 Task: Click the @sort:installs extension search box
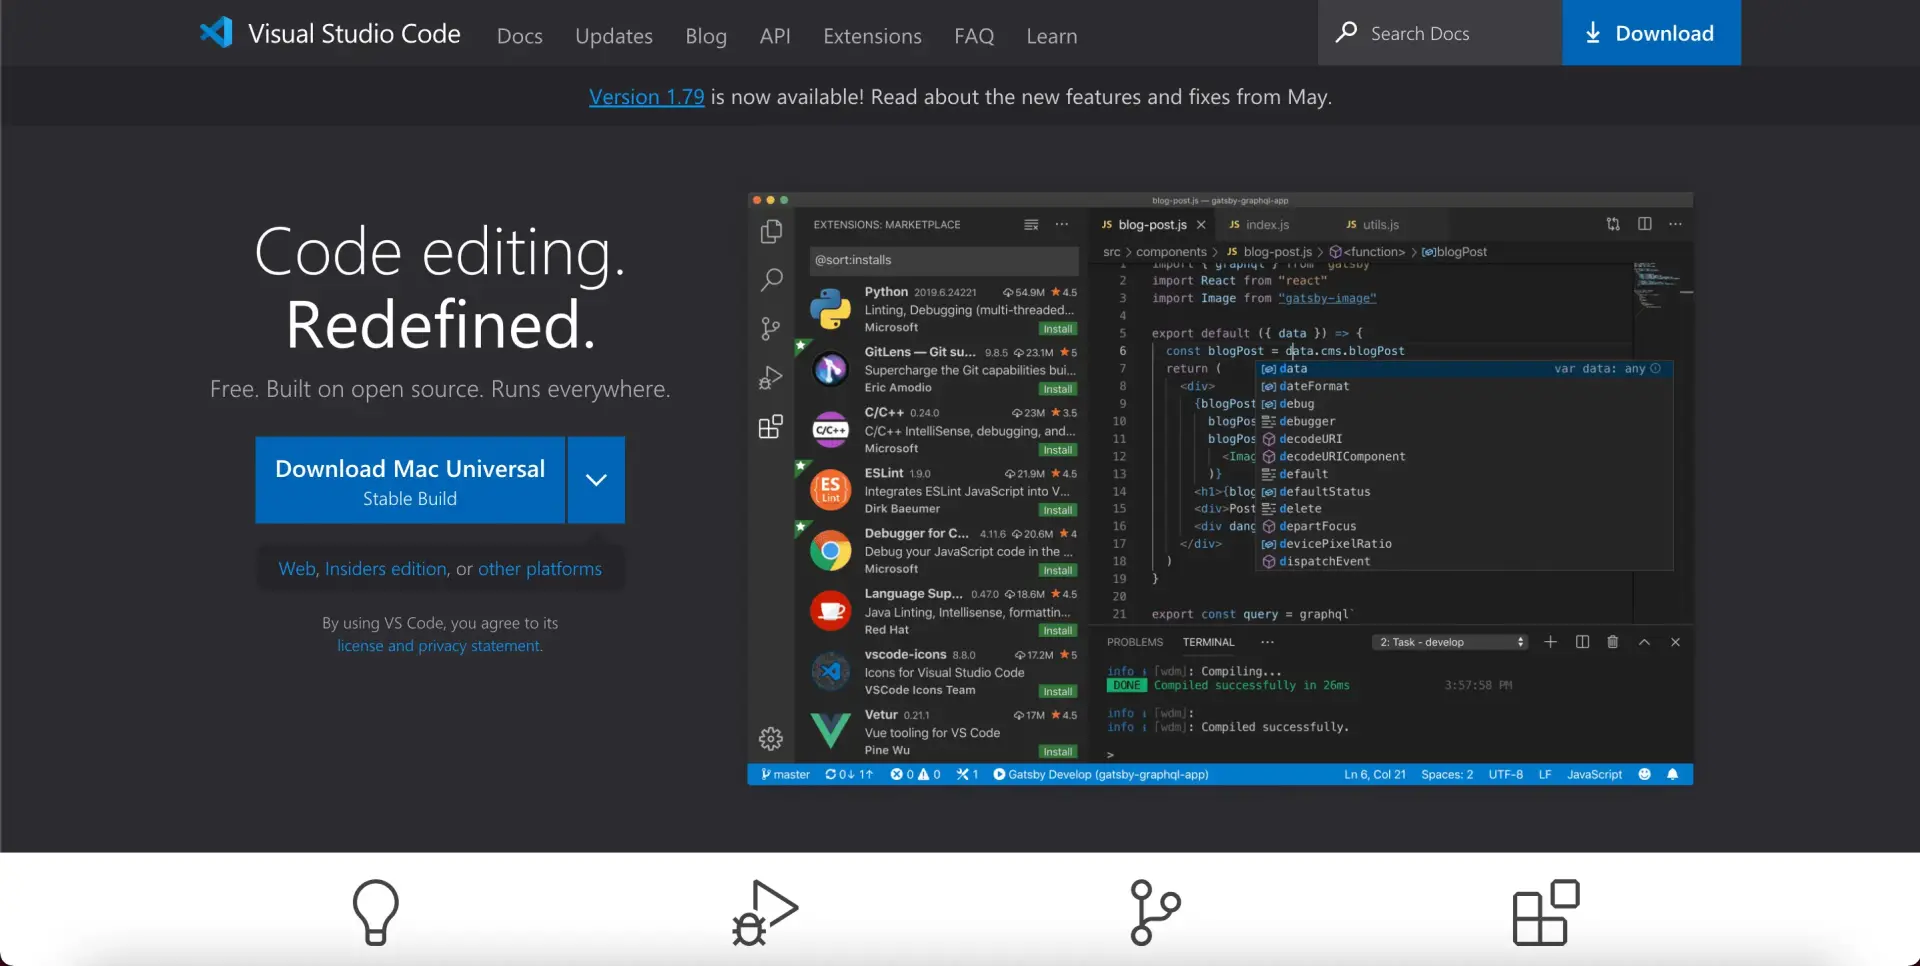coord(943,260)
